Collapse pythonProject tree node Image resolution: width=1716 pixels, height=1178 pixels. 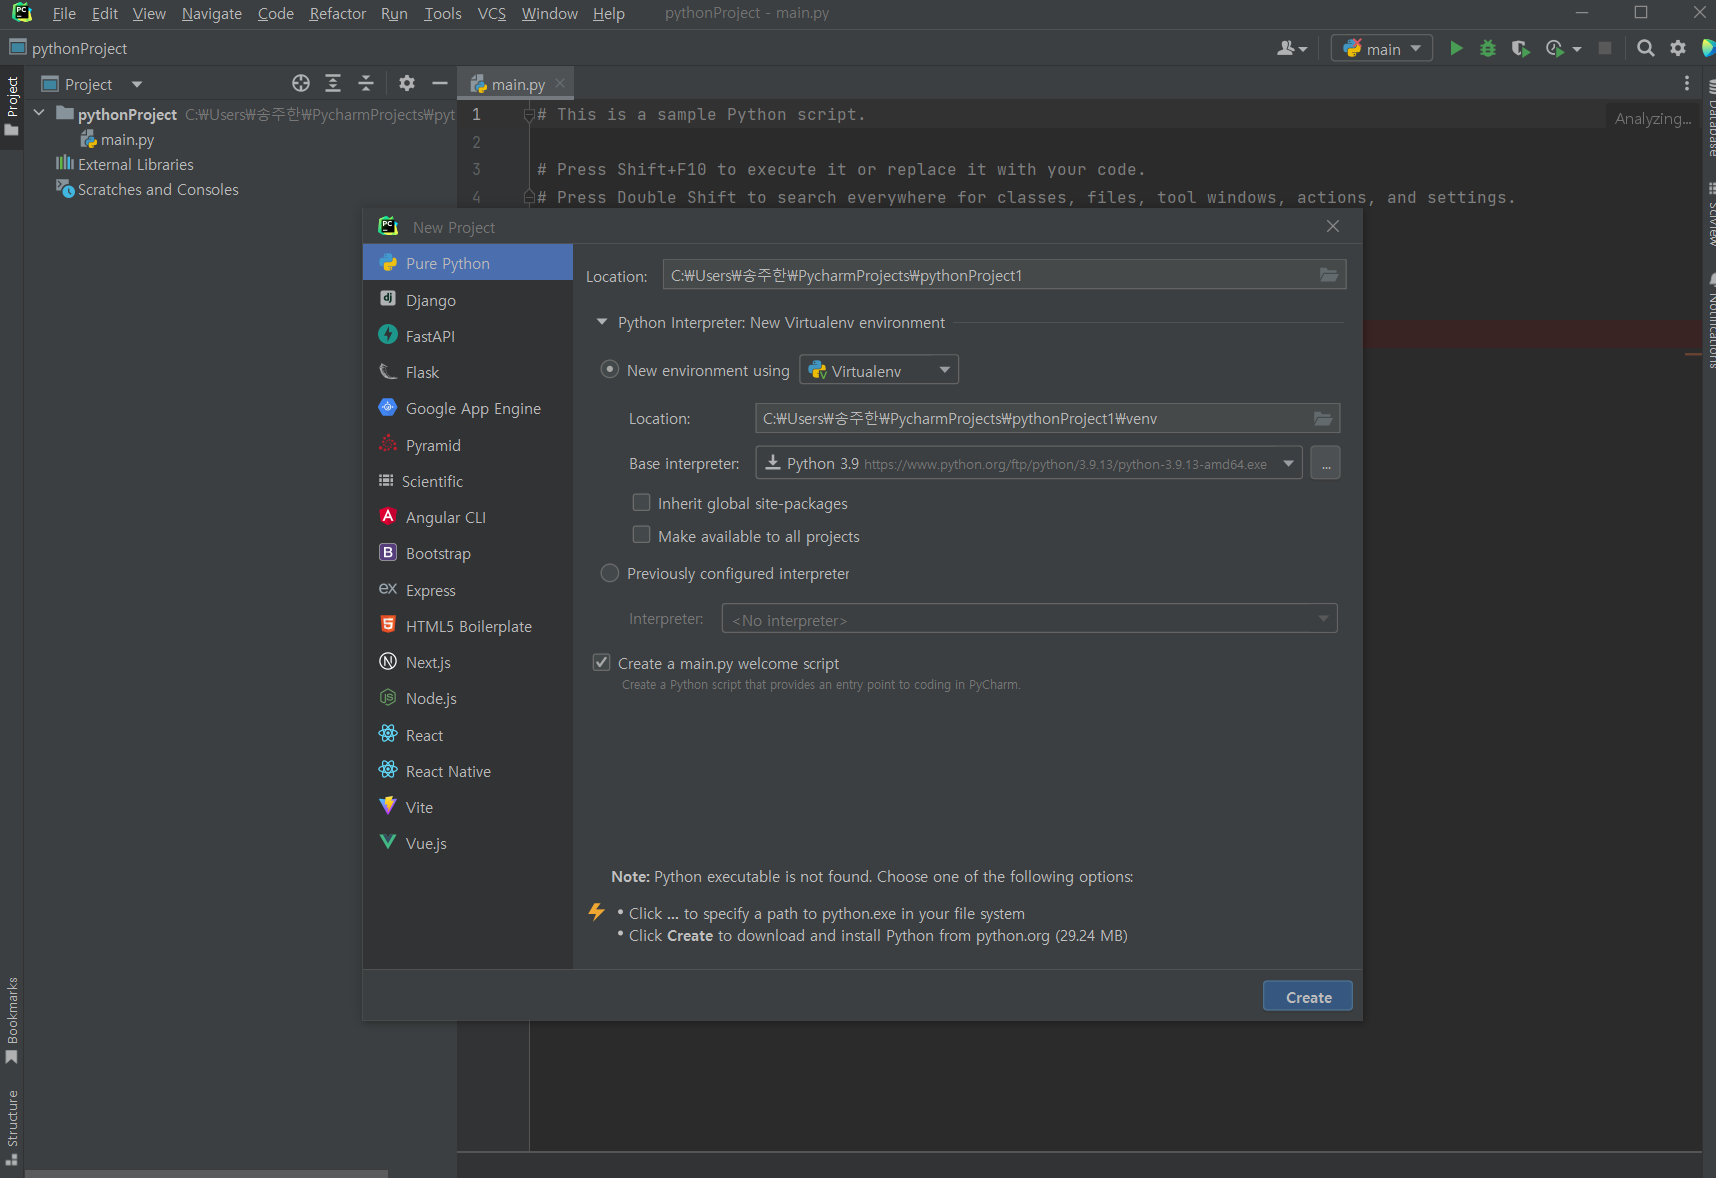39,114
